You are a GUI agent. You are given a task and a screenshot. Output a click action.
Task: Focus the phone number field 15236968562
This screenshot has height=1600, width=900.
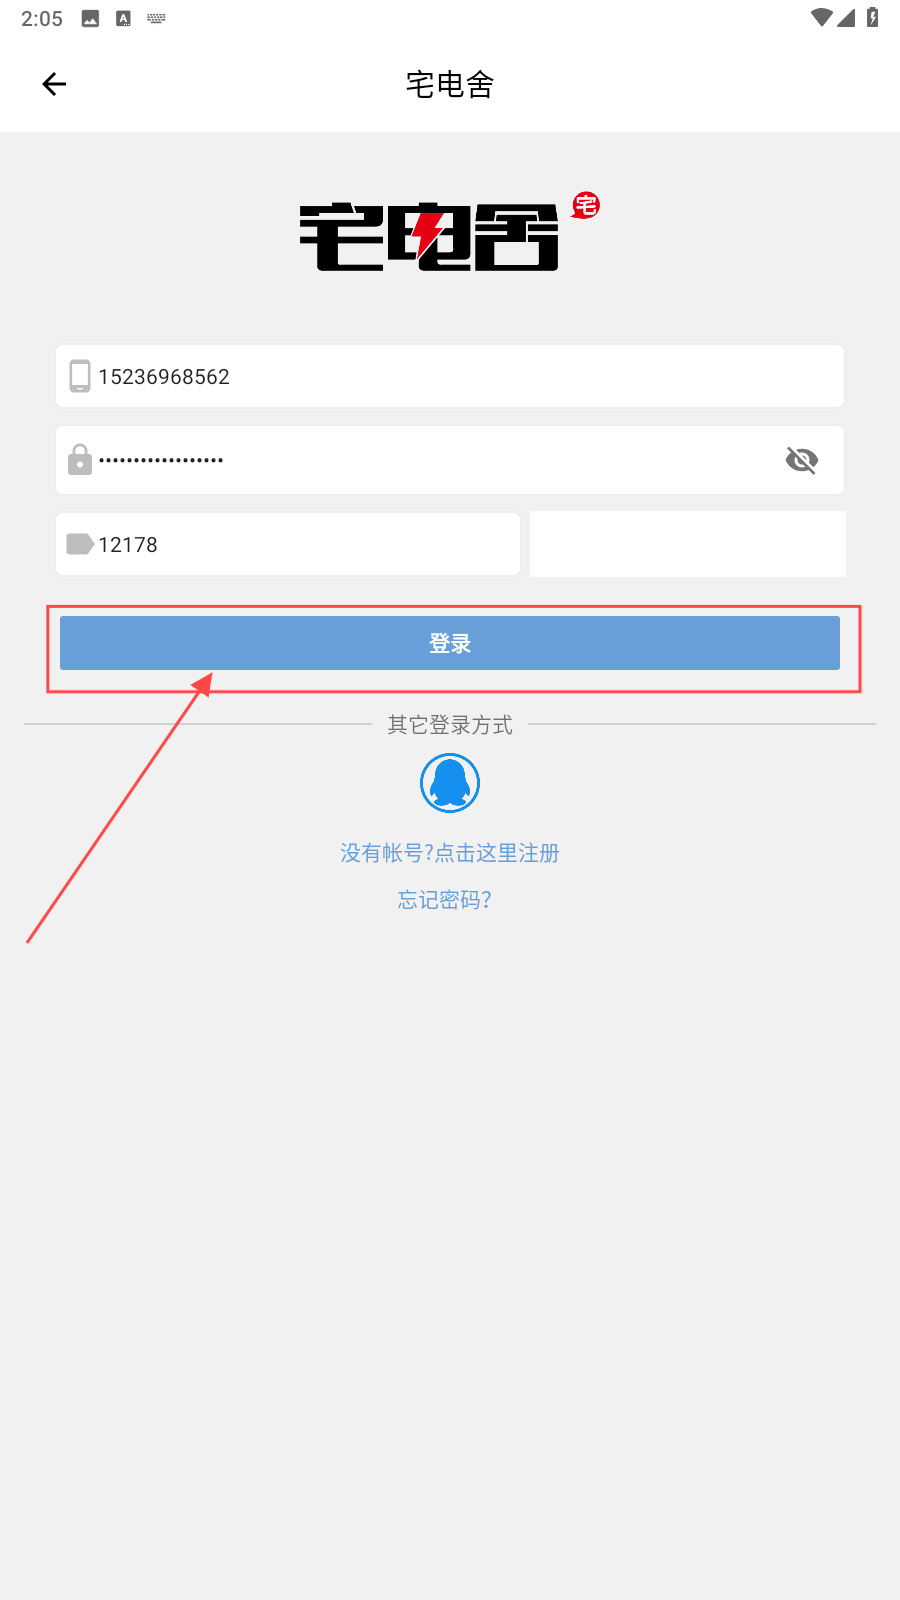[450, 376]
